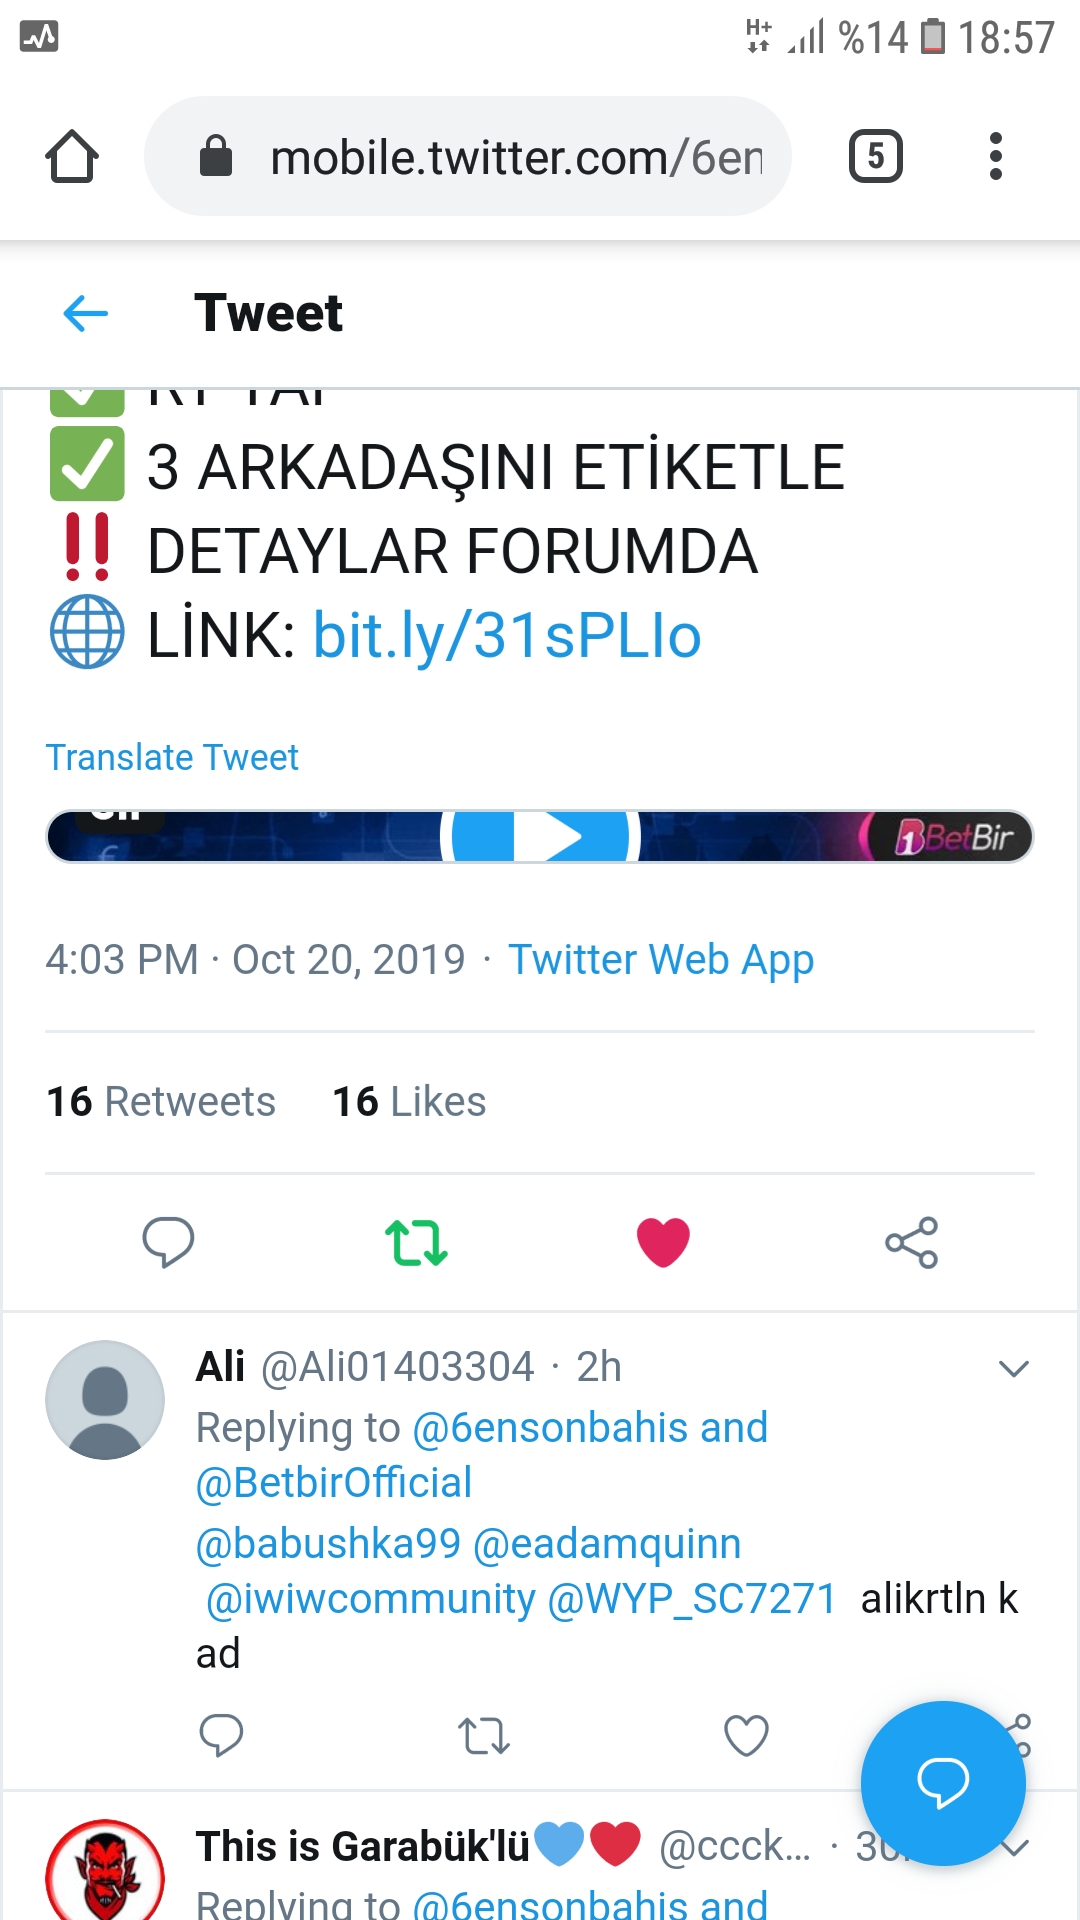The width and height of the screenshot is (1080, 1920).
Task: Open Twitter Web App source link
Action: (661, 960)
